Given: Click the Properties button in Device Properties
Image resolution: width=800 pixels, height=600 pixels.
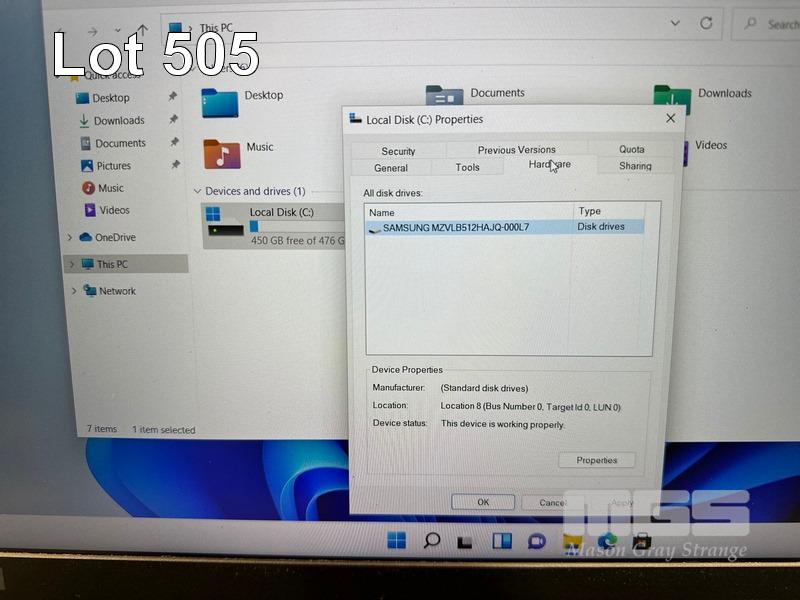Looking at the screenshot, I should pos(597,460).
